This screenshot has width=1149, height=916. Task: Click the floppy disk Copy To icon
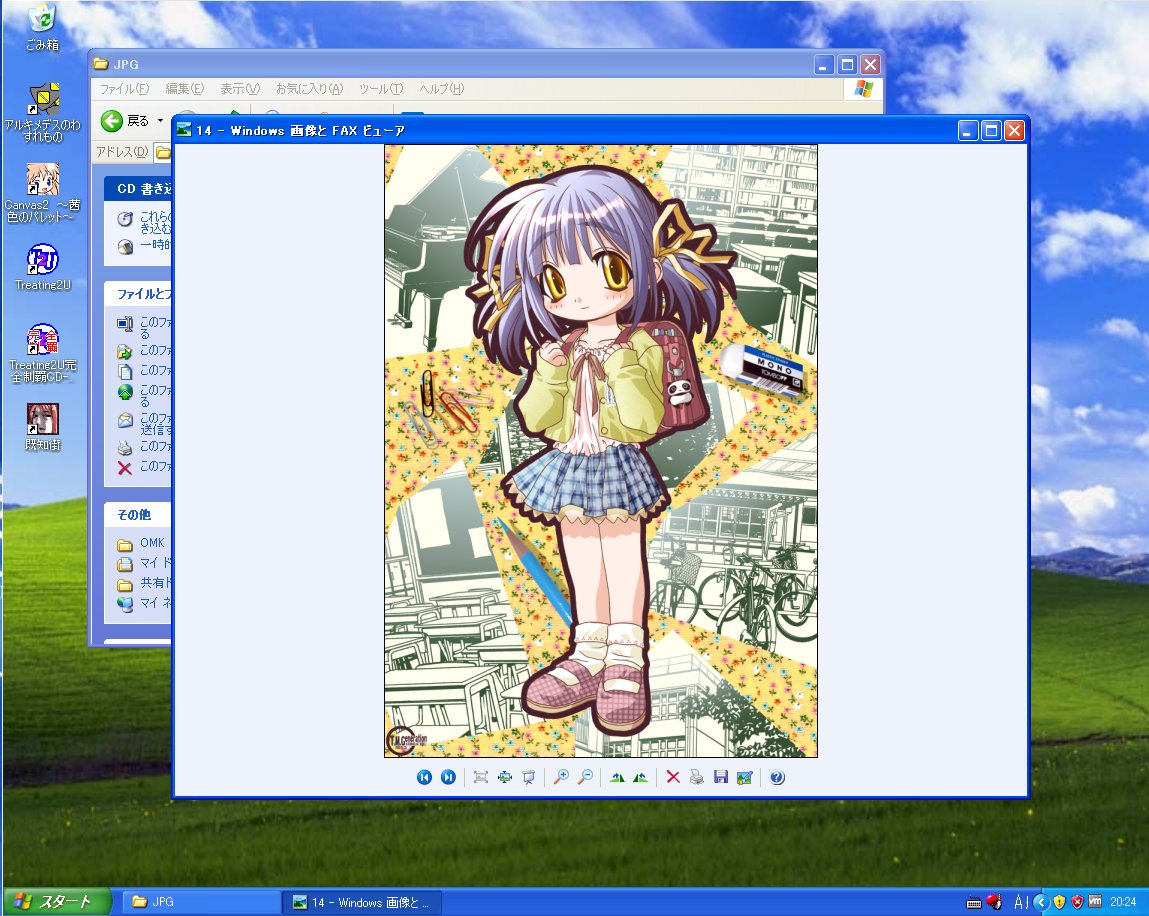coord(721,777)
